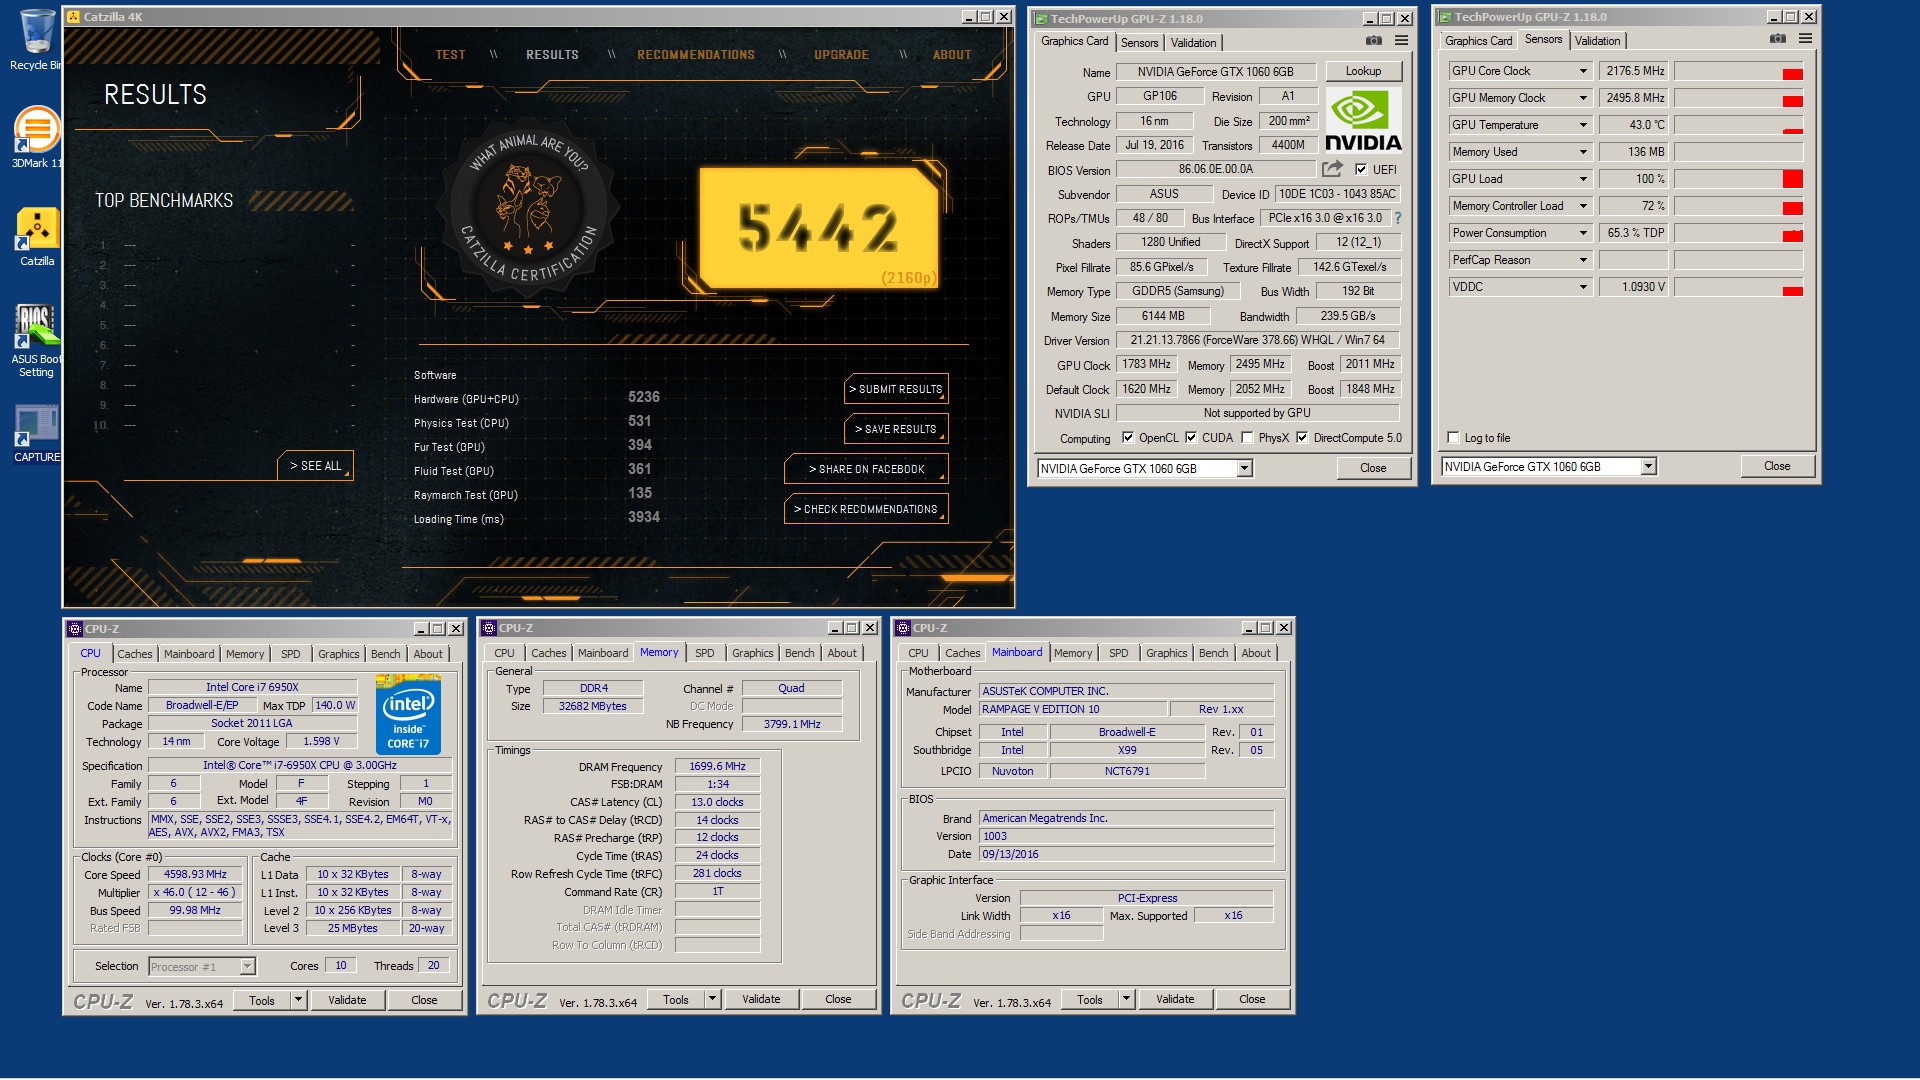Open Memory Controller Load sensor dropdown

pyautogui.click(x=1583, y=206)
